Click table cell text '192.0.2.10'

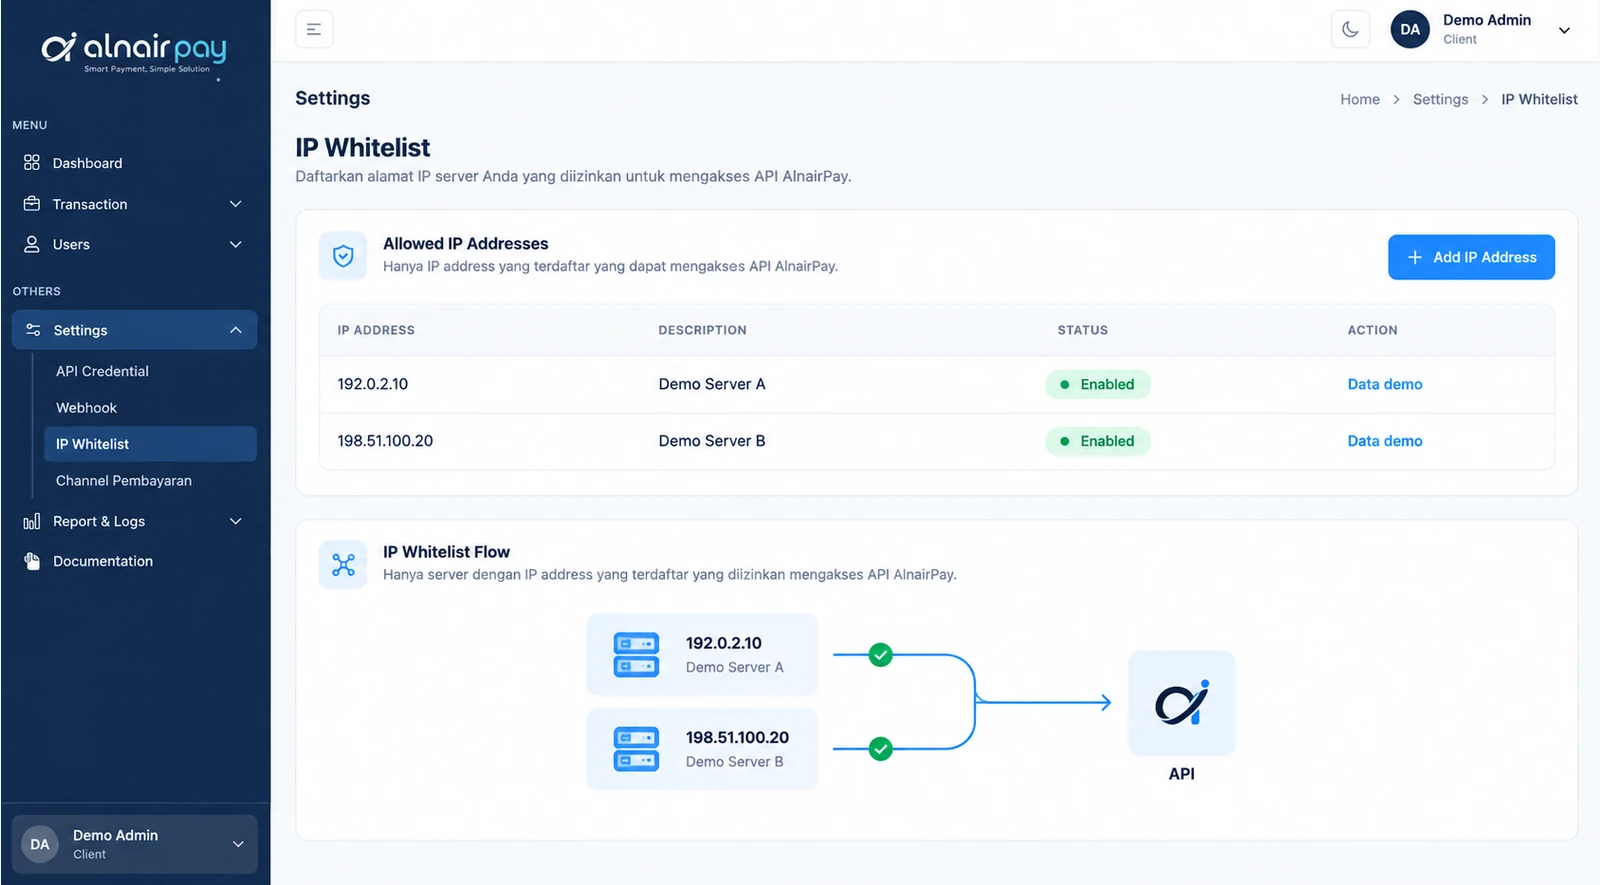click(x=373, y=384)
